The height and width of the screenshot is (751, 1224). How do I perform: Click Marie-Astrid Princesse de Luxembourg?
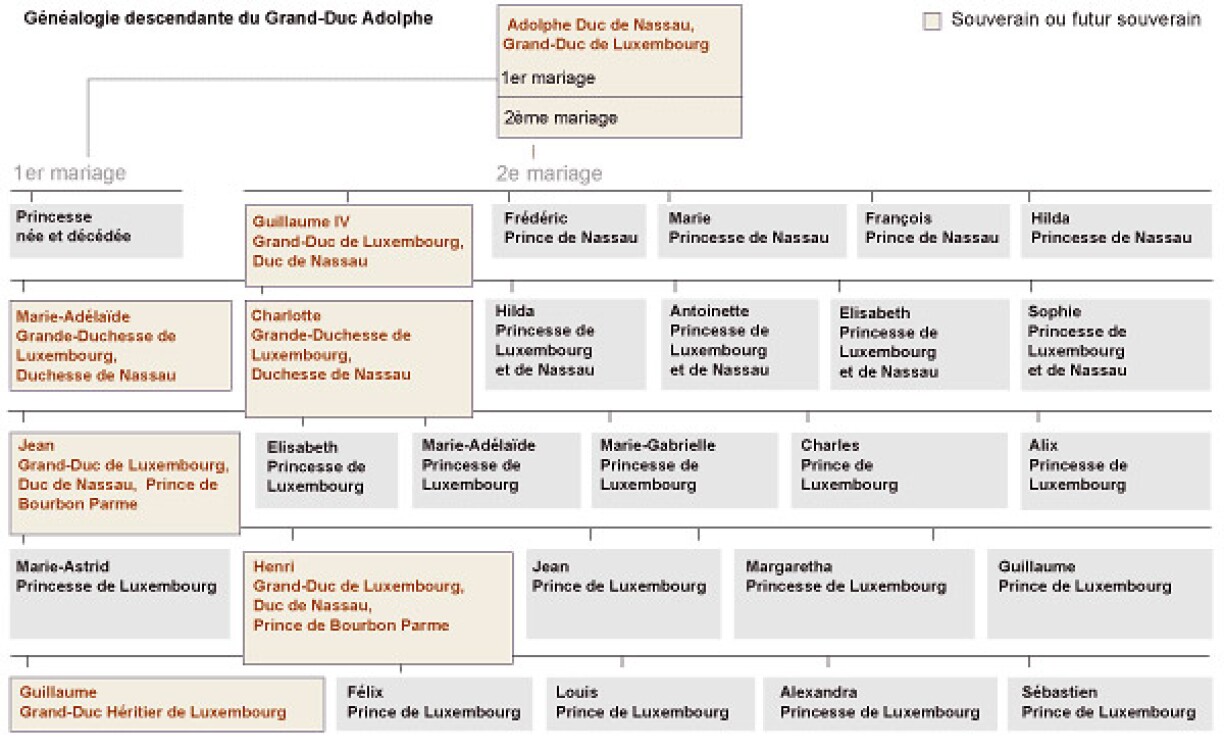(120, 592)
